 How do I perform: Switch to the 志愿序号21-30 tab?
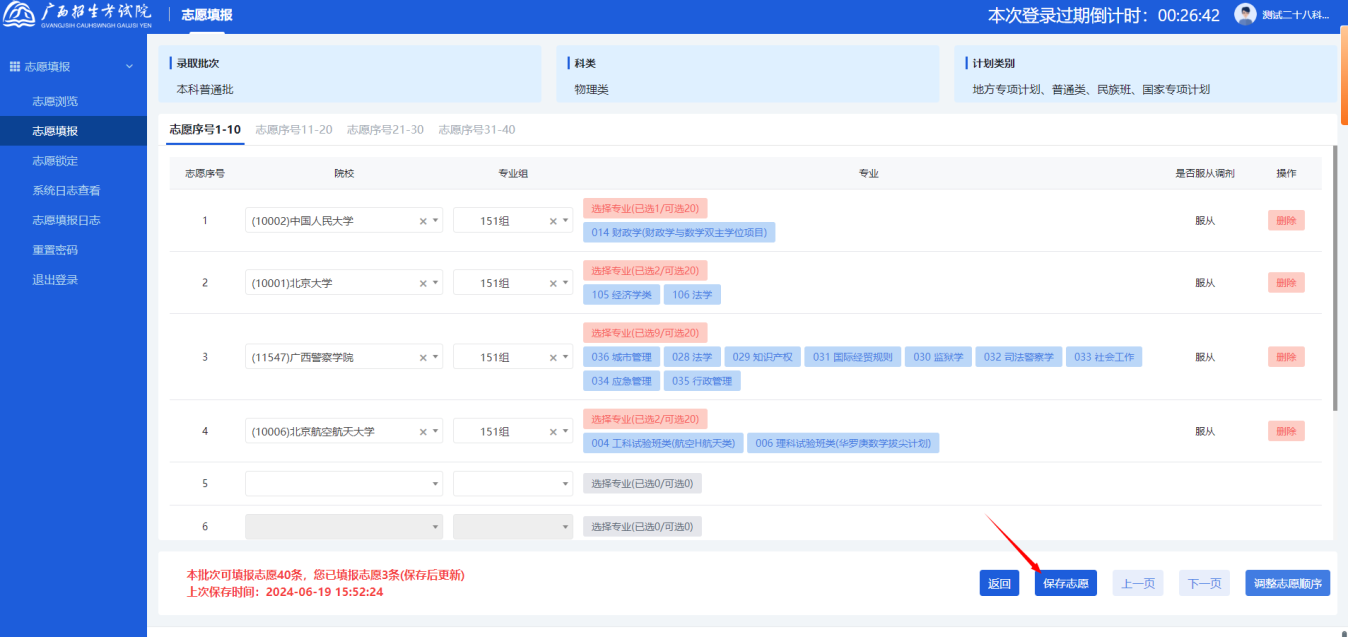(x=385, y=129)
